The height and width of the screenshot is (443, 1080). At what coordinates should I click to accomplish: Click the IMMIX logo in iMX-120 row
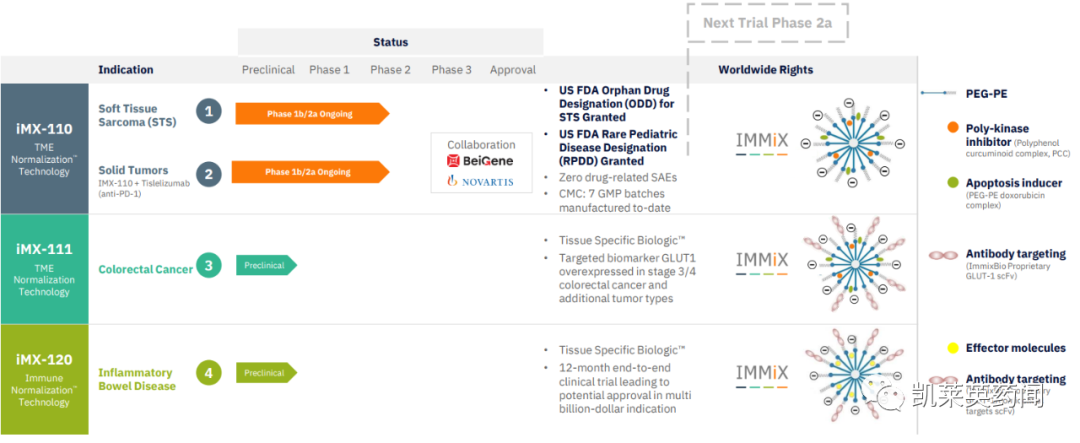click(x=762, y=374)
